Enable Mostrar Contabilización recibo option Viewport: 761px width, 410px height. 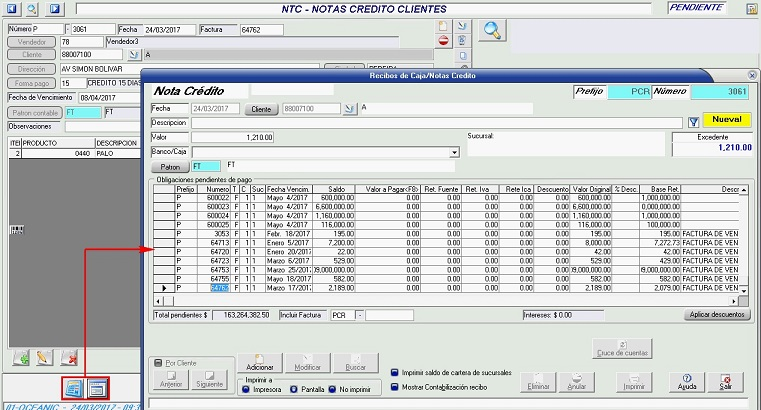(394, 386)
